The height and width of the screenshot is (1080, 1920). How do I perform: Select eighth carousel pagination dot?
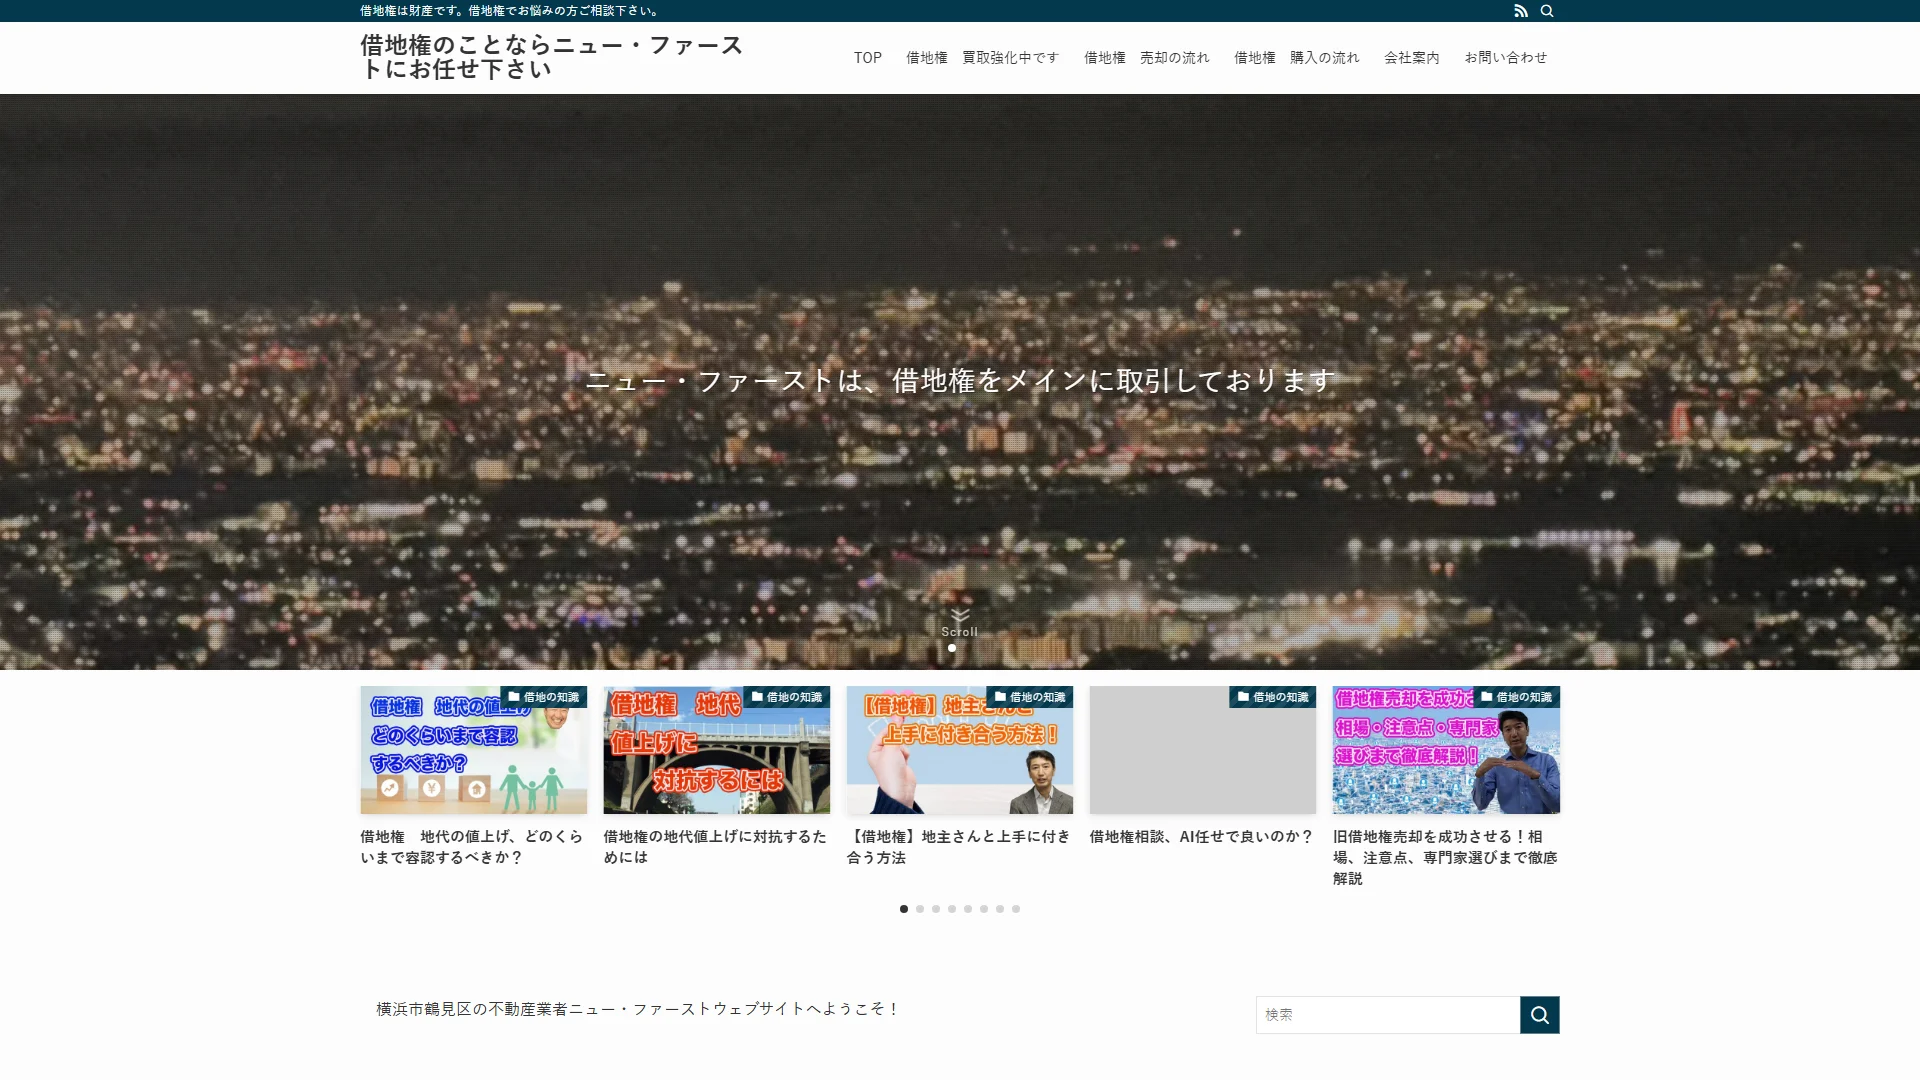(x=1016, y=909)
